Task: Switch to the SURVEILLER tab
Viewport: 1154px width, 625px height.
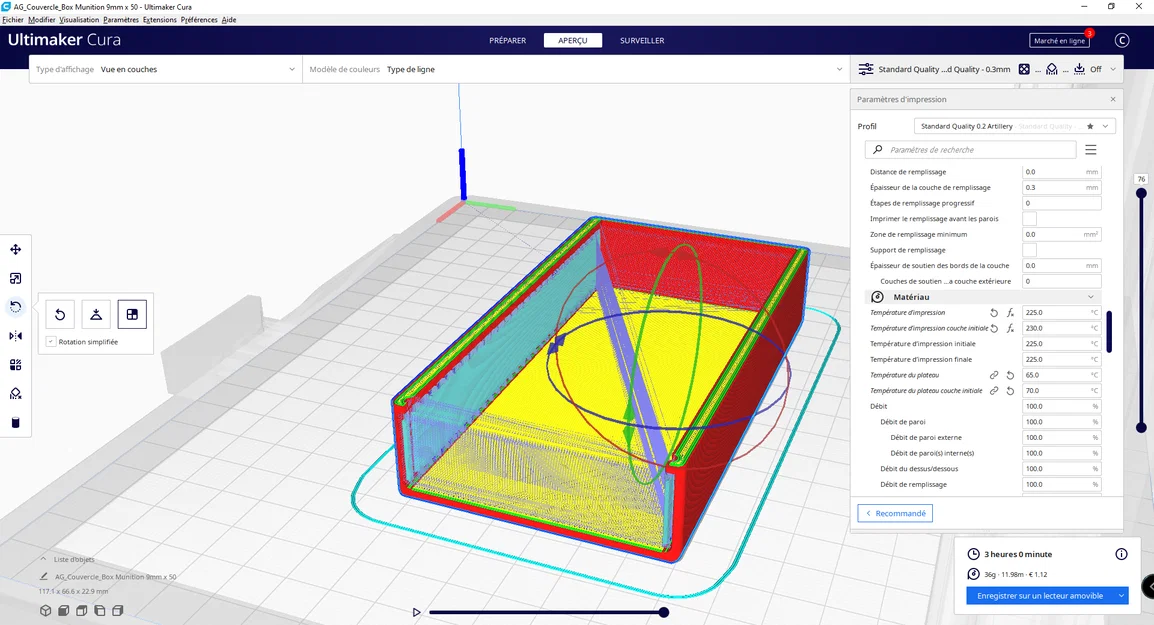Action: pos(642,40)
